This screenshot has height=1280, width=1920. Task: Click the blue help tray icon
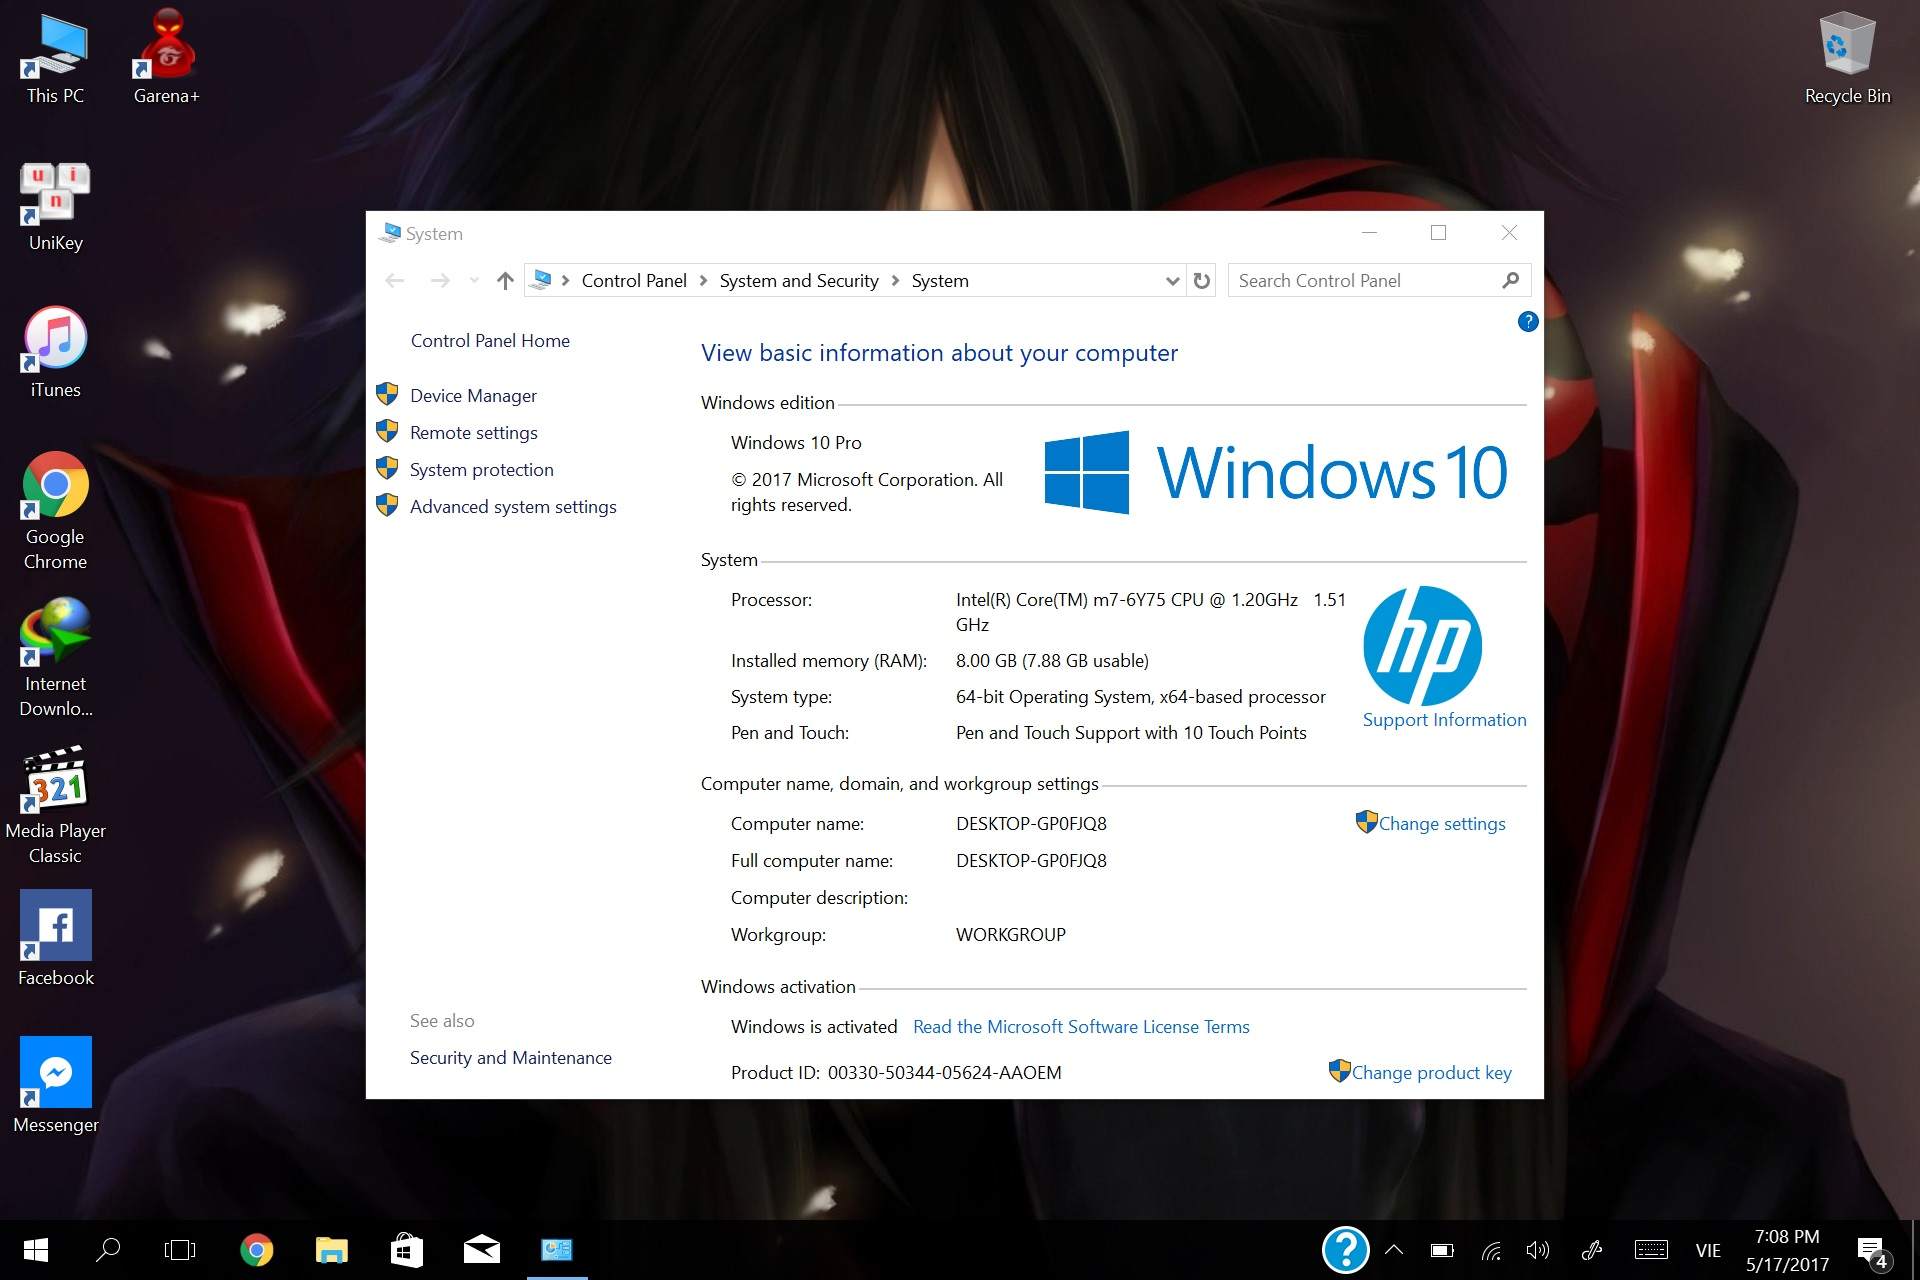(1345, 1250)
